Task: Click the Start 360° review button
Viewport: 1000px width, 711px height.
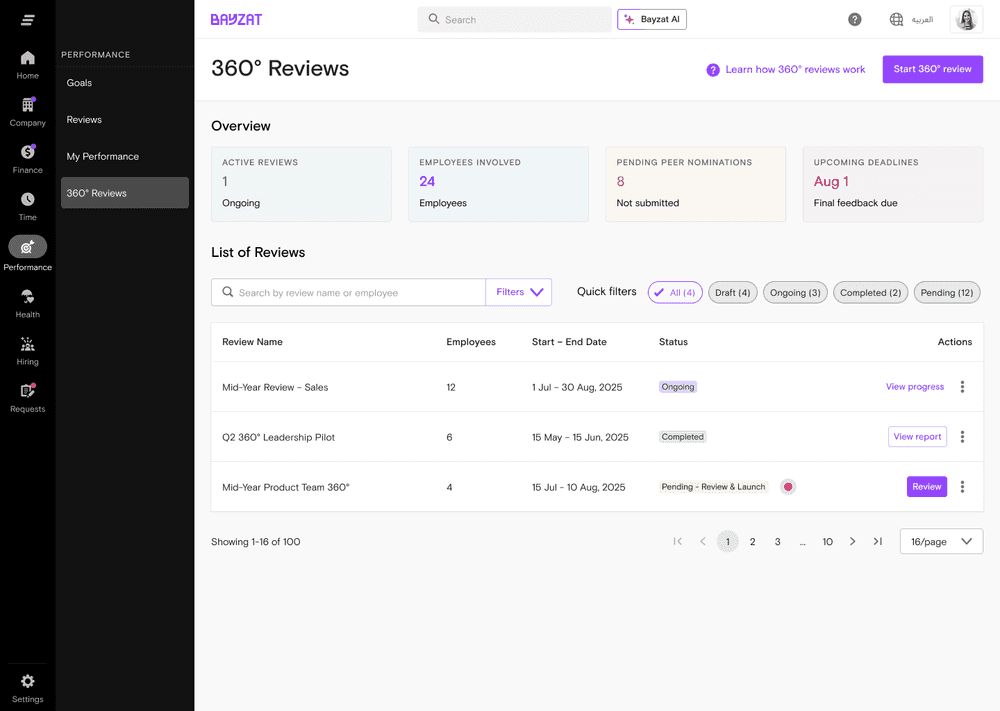Action: [932, 69]
